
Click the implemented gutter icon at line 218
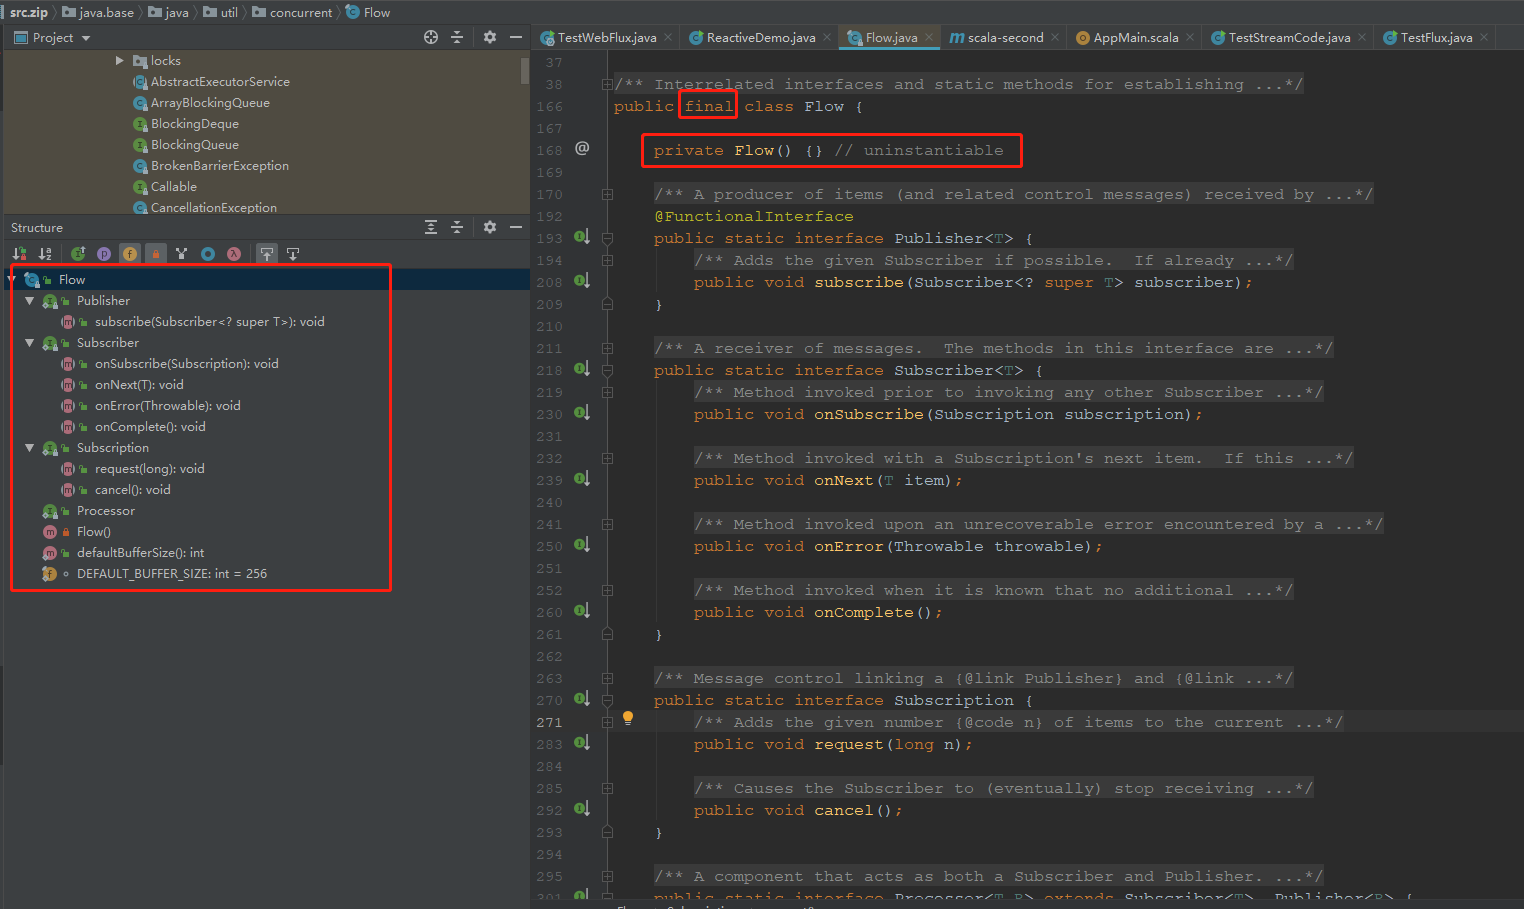click(582, 369)
